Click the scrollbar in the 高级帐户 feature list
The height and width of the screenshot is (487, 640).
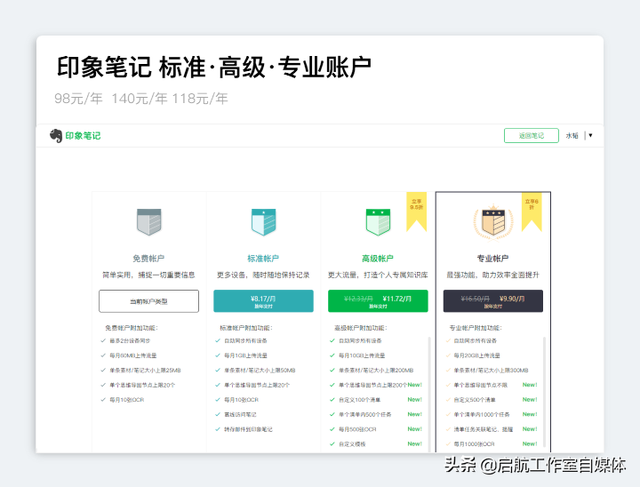pyautogui.click(x=431, y=390)
